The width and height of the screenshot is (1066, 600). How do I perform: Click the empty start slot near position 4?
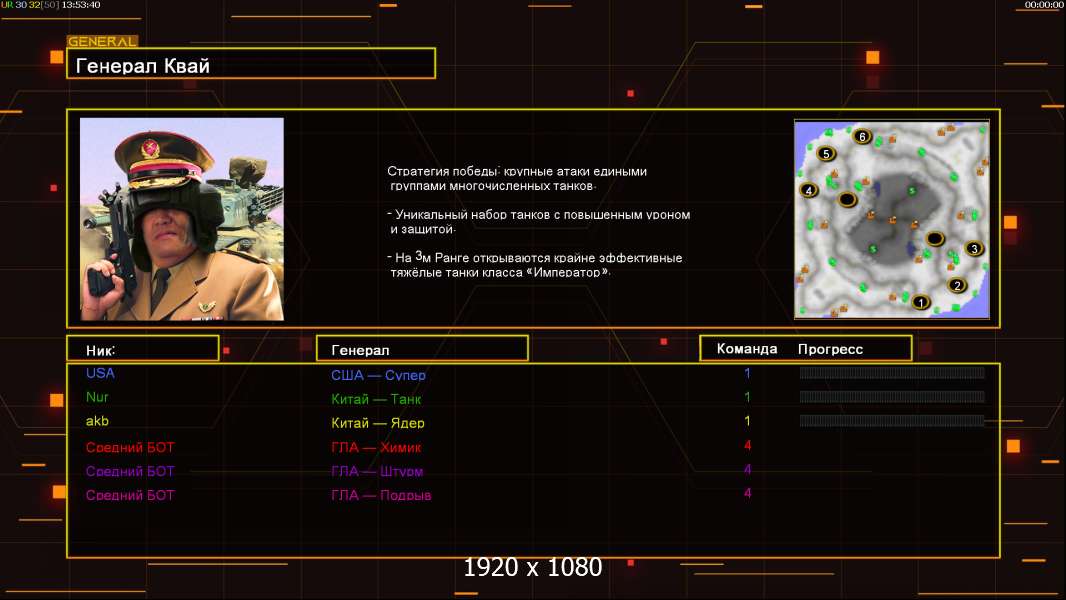tap(847, 199)
